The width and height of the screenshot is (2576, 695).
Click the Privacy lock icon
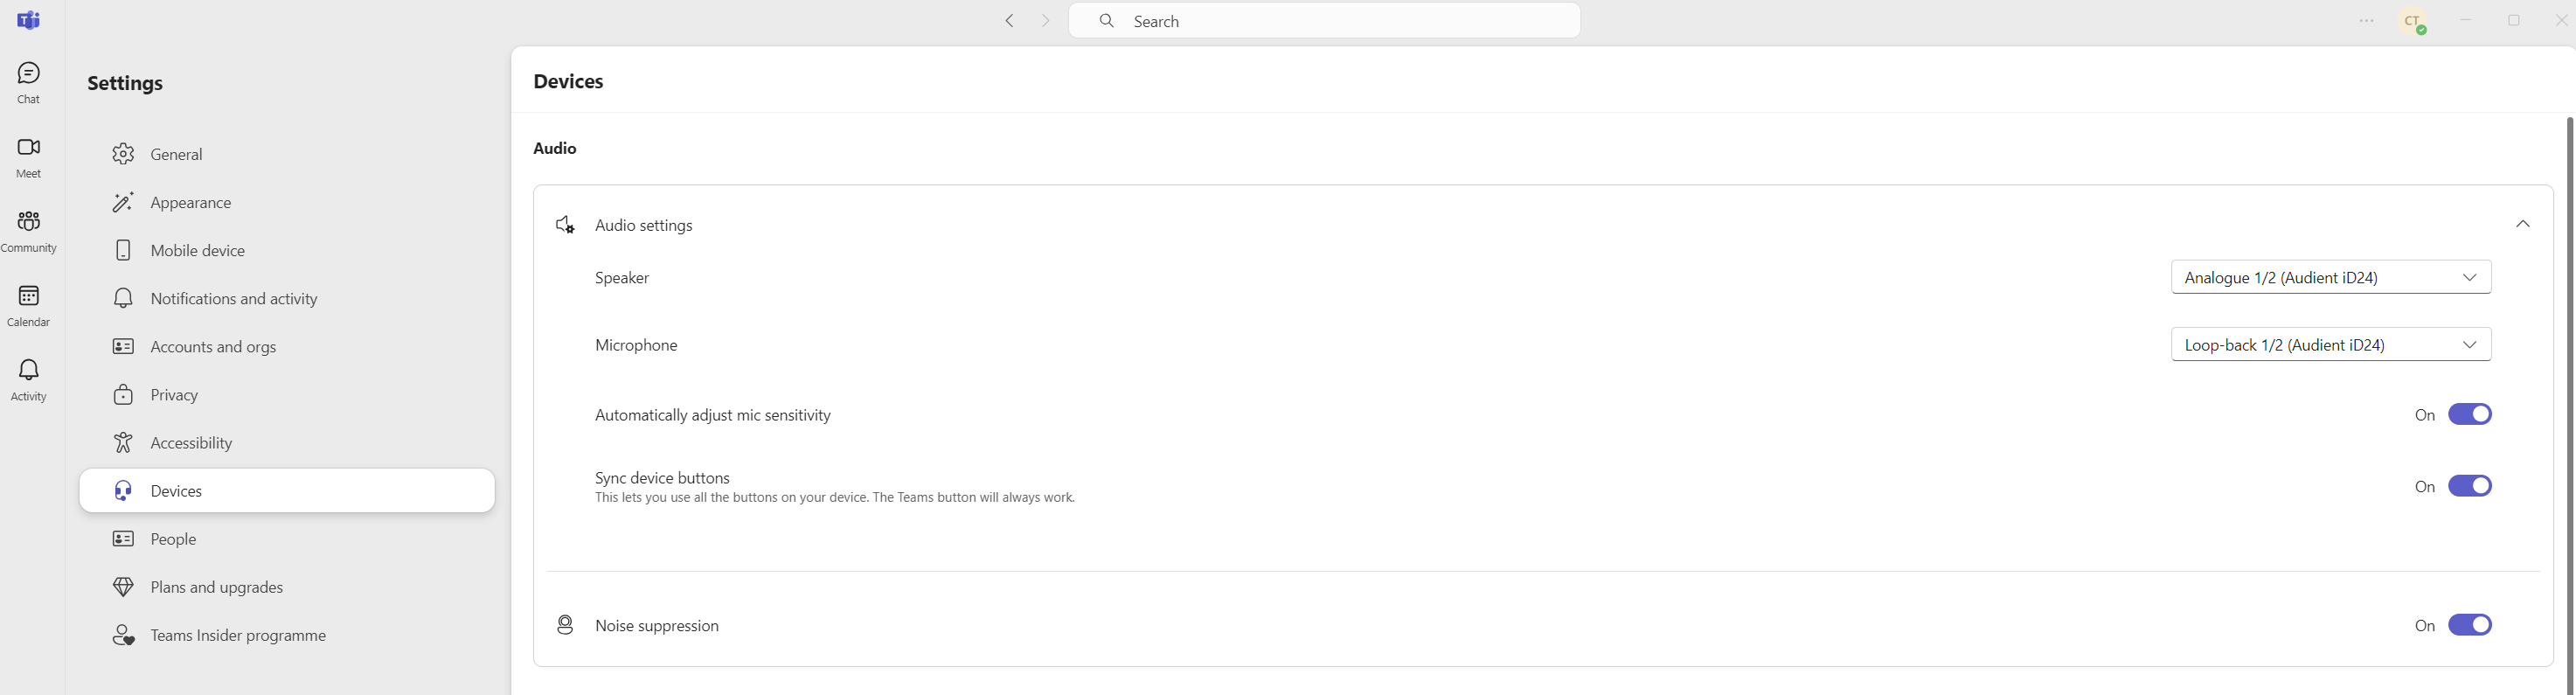pos(123,394)
